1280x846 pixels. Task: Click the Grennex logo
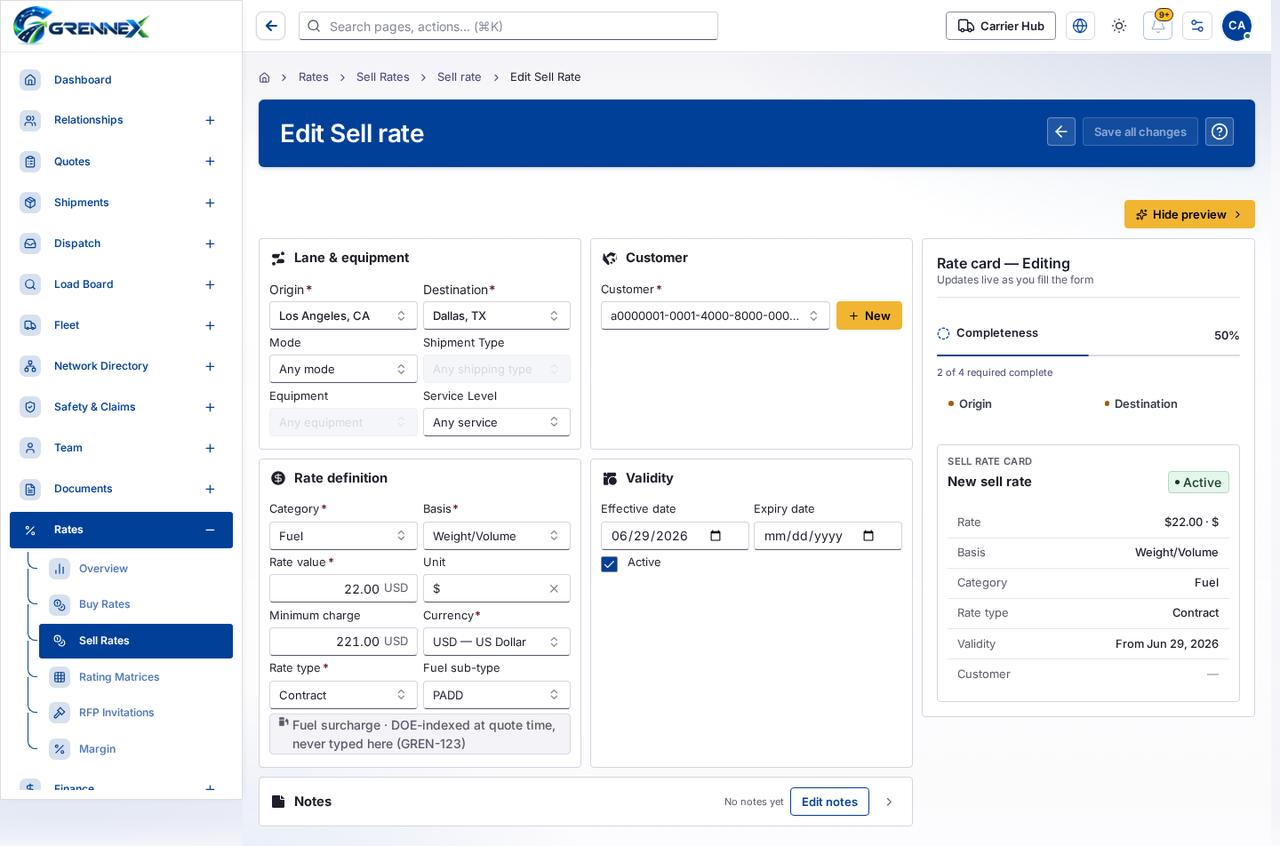click(x=82, y=25)
